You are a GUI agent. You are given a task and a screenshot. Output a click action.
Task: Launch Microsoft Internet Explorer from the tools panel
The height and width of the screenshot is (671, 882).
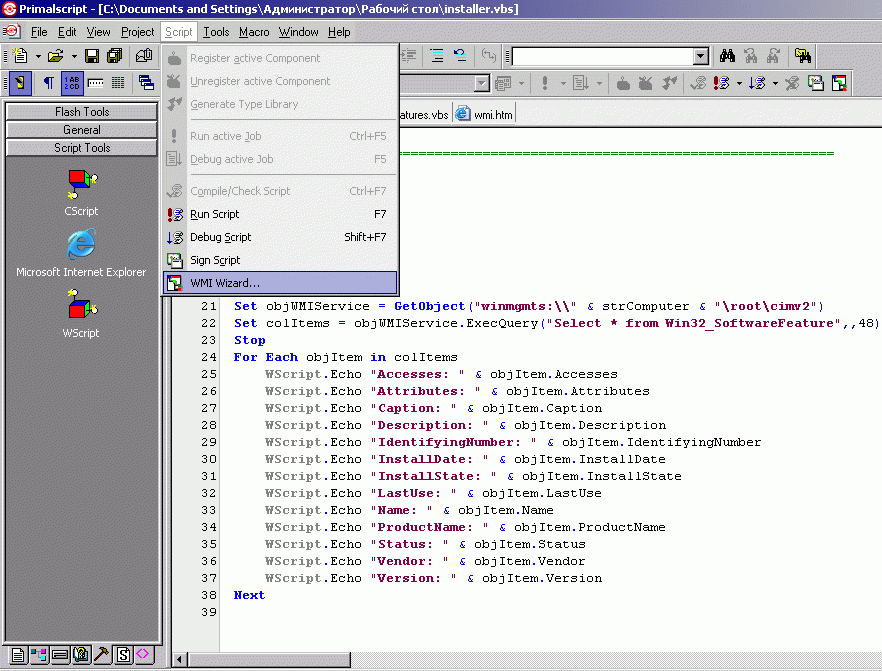81,243
